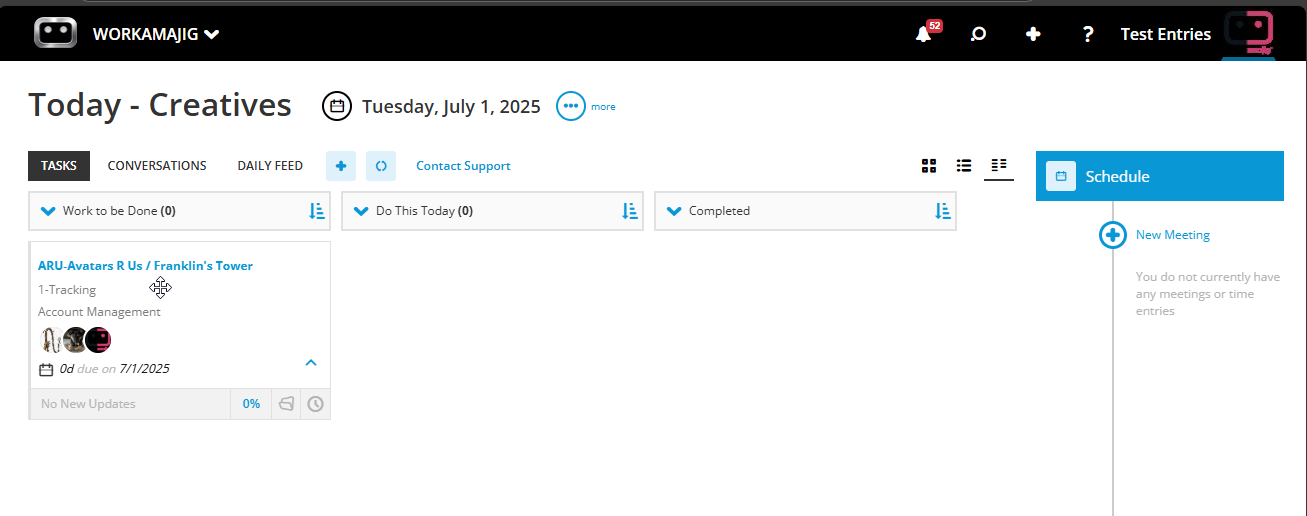Viewport: 1307px width, 516px height.
Task: Click New Meeting in Schedule panel
Action: click(1173, 235)
